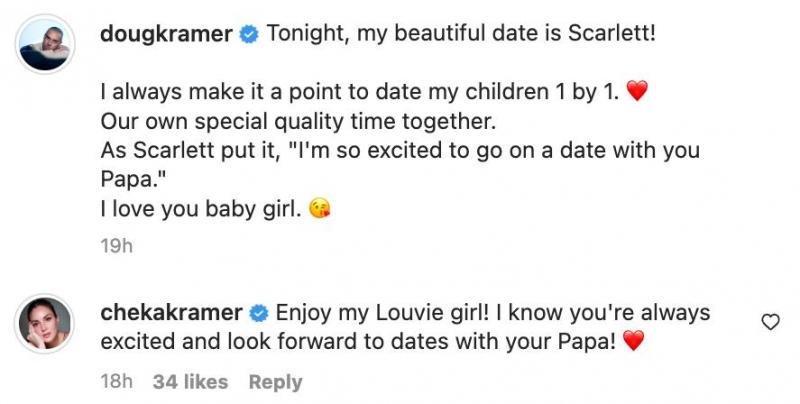This screenshot has width=800, height=404.
Task: Click dougkramer's verified badge
Action: point(249,36)
